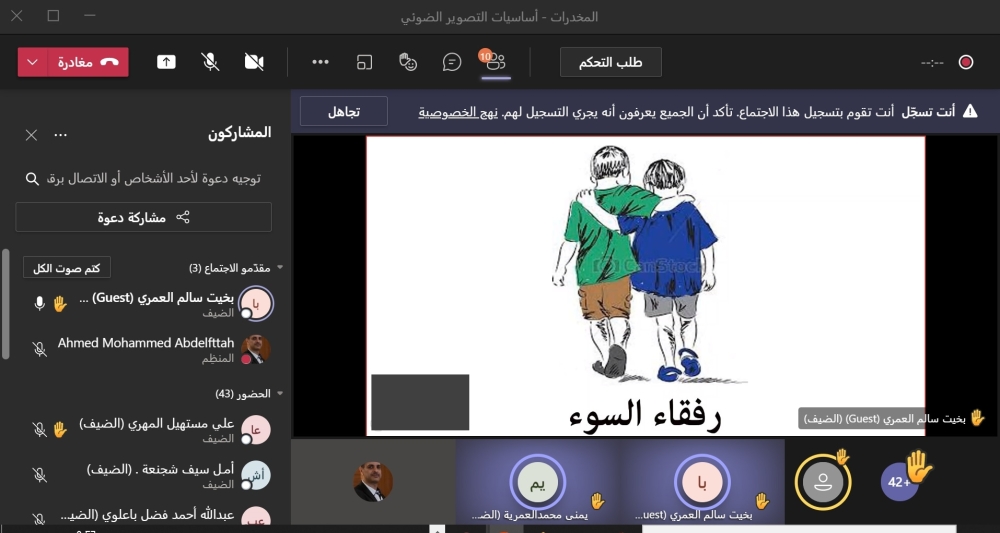This screenshot has width=1000, height=533.
Task: Close the المشاركون participants panel
Action: click(x=31, y=135)
